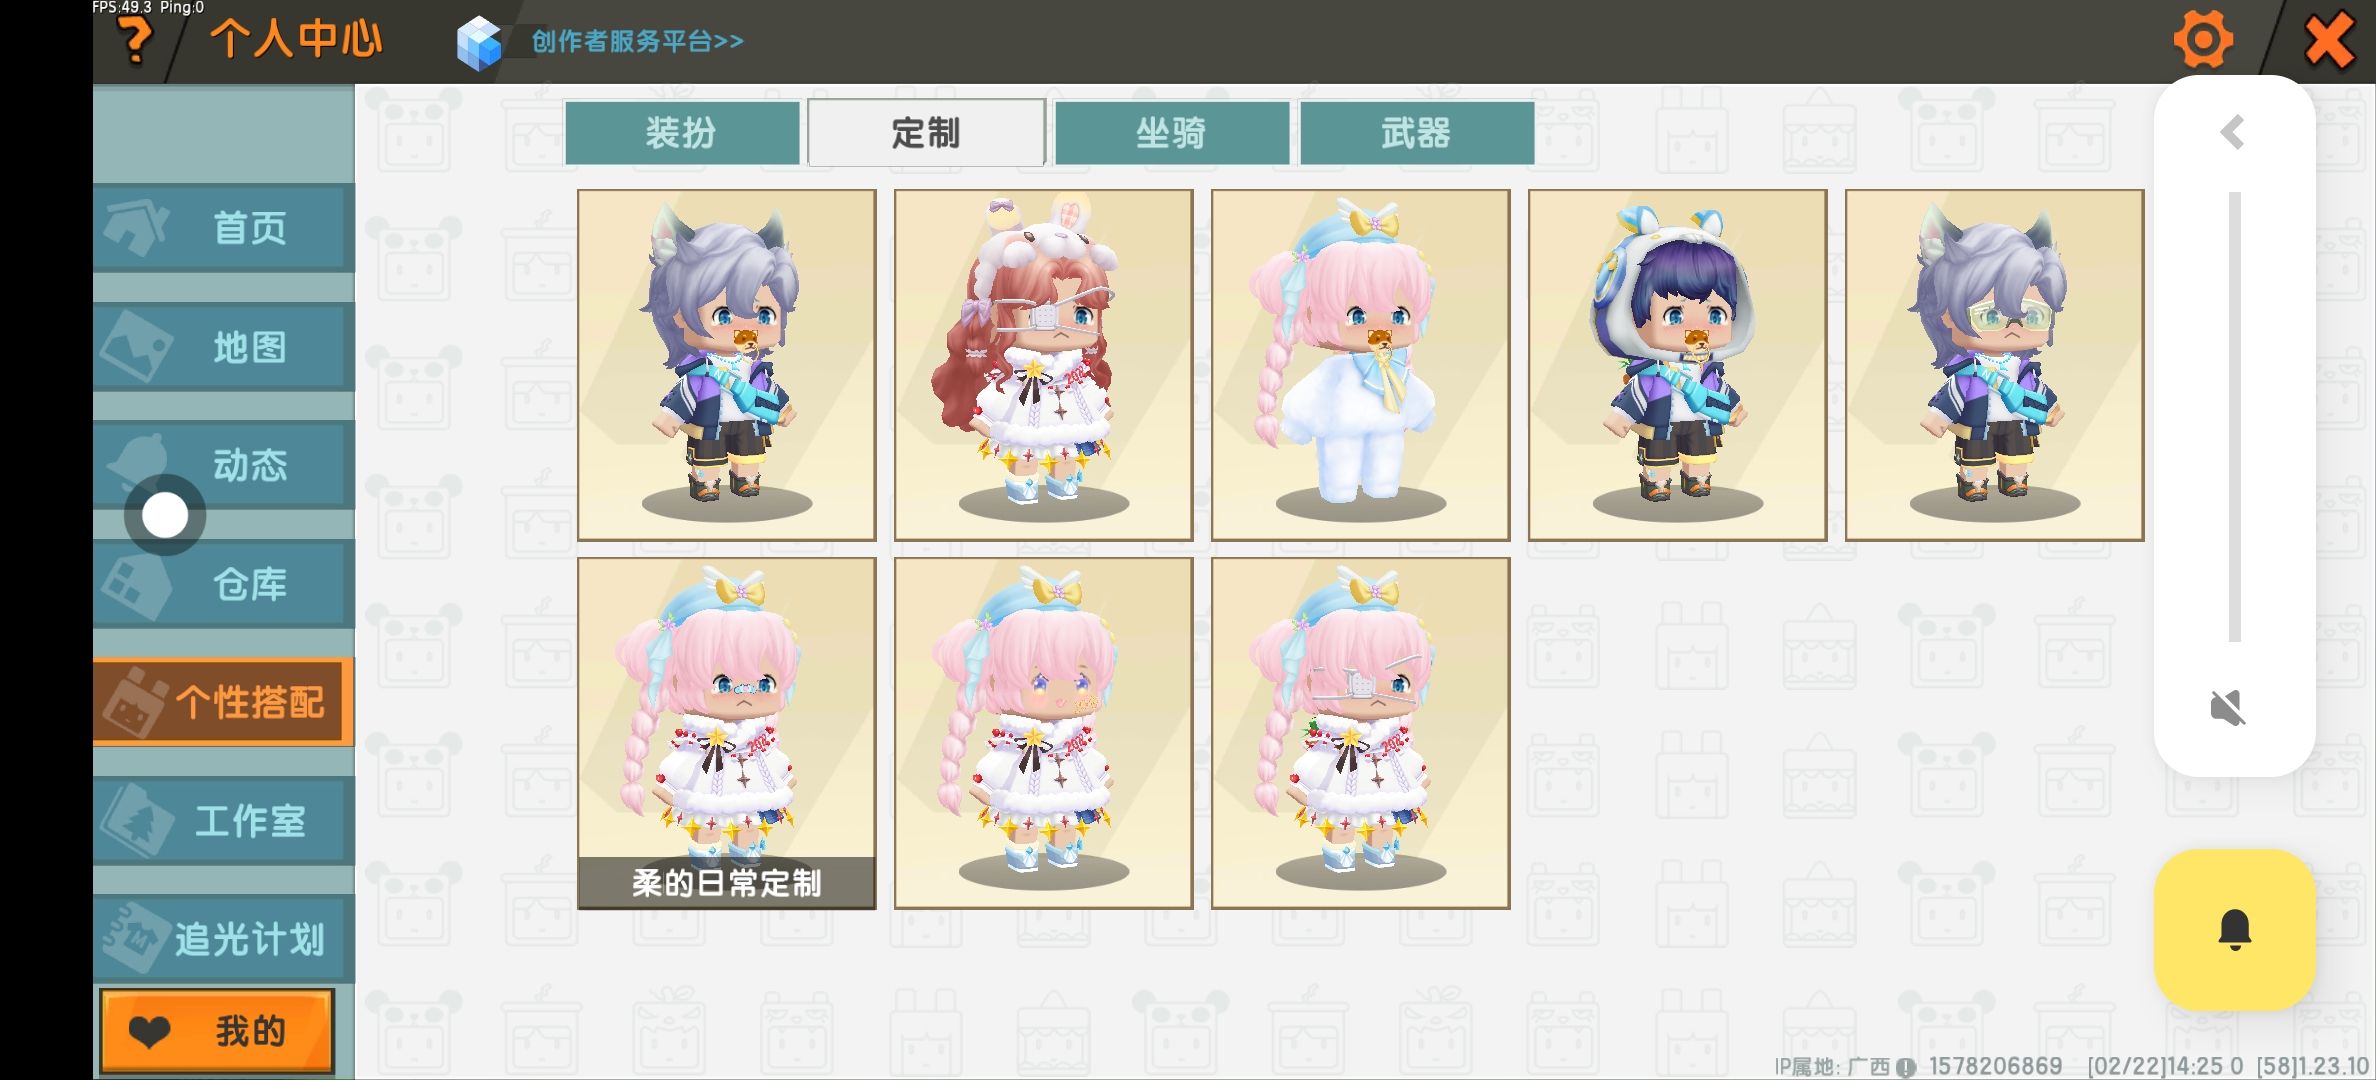Adjust the vertical volume slider

2234,417
